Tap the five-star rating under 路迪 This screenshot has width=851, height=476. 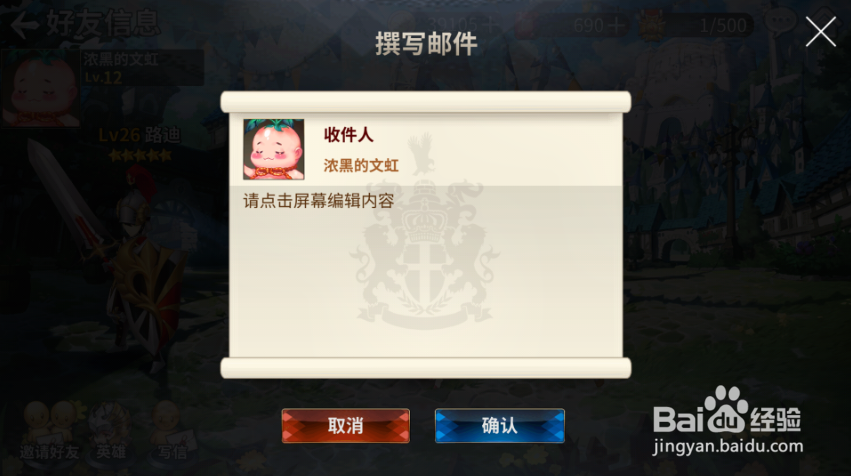(139, 156)
